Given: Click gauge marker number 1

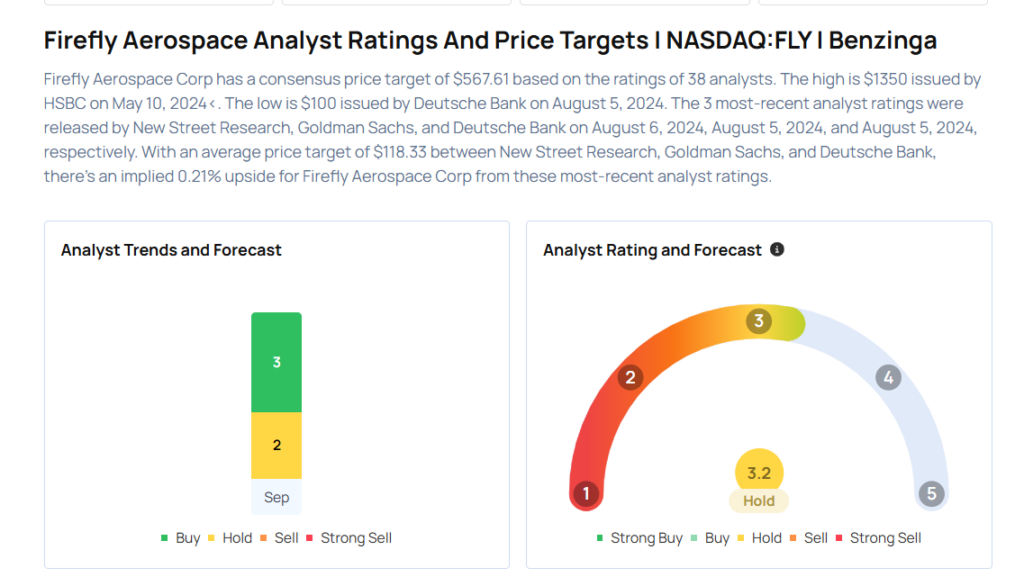Looking at the screenshot, I should pyautogui.click(x=586, y=493).
